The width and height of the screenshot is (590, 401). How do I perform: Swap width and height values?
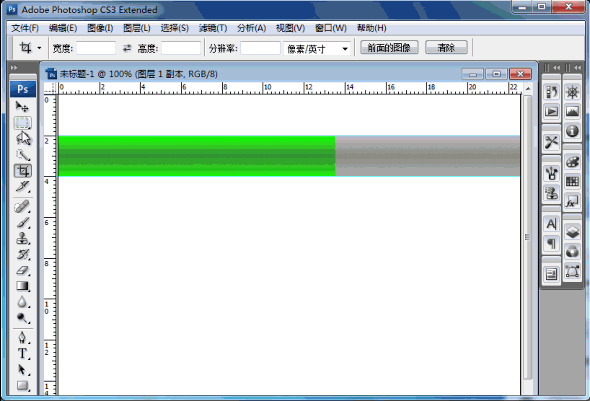click(127, 48)
